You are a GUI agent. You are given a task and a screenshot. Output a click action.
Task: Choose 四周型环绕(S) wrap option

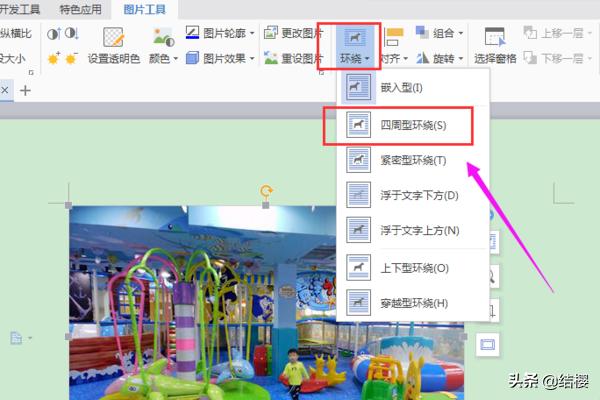click(413, 125)
